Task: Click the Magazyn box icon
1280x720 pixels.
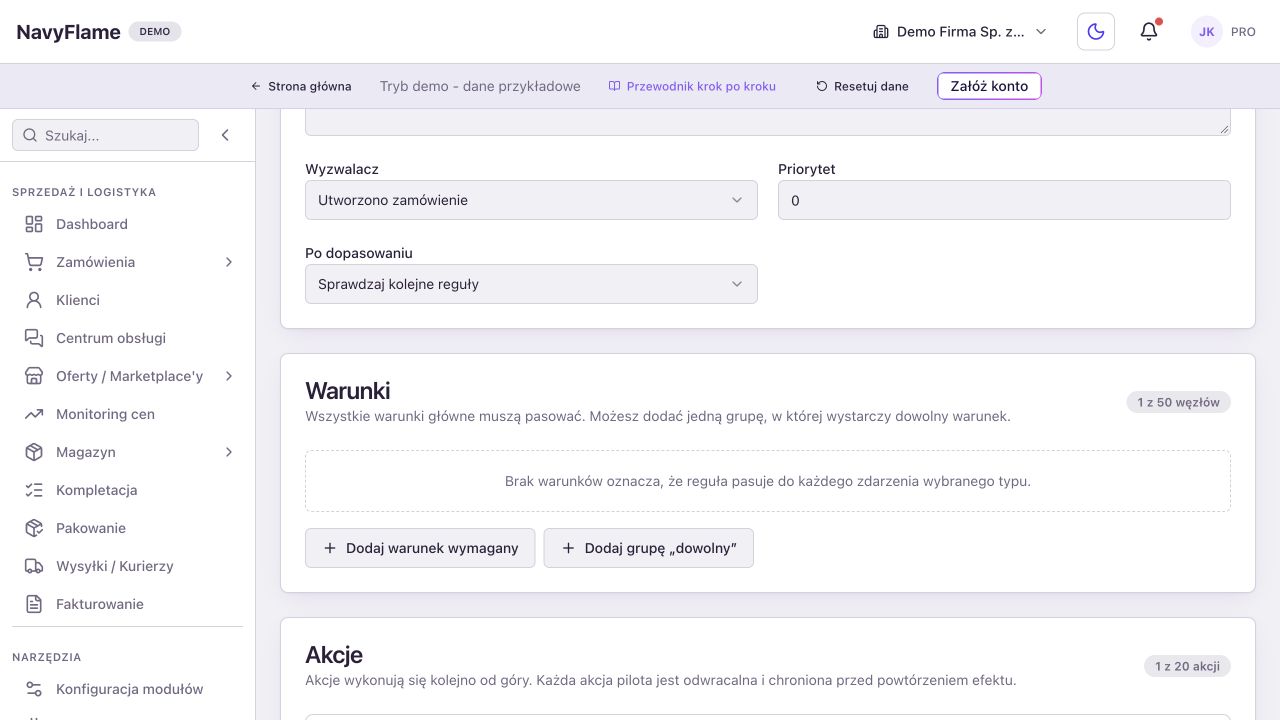Action: click(34, 452)
